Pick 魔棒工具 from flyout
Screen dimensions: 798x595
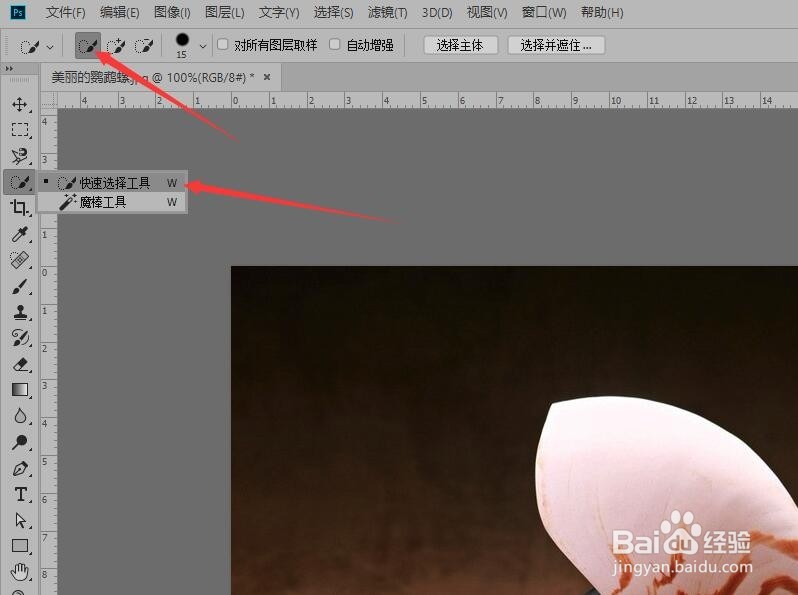(112, 202)
